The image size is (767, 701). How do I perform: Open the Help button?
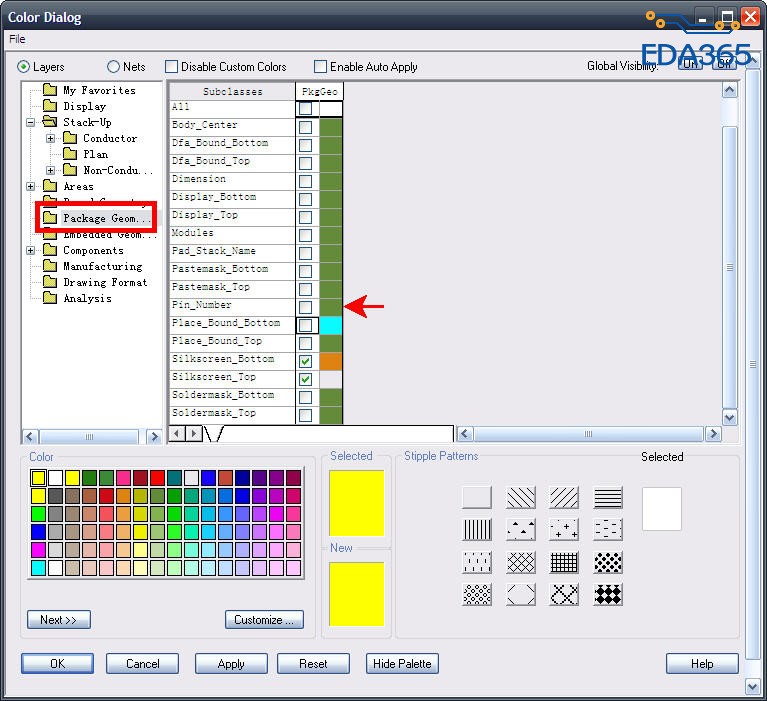[702, 664]
